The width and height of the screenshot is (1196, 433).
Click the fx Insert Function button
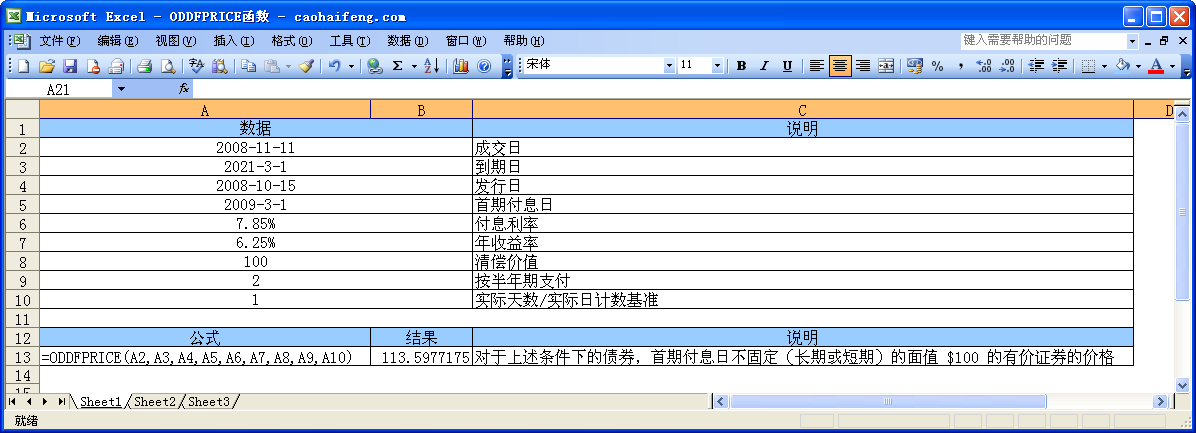[x=184, y=89]
